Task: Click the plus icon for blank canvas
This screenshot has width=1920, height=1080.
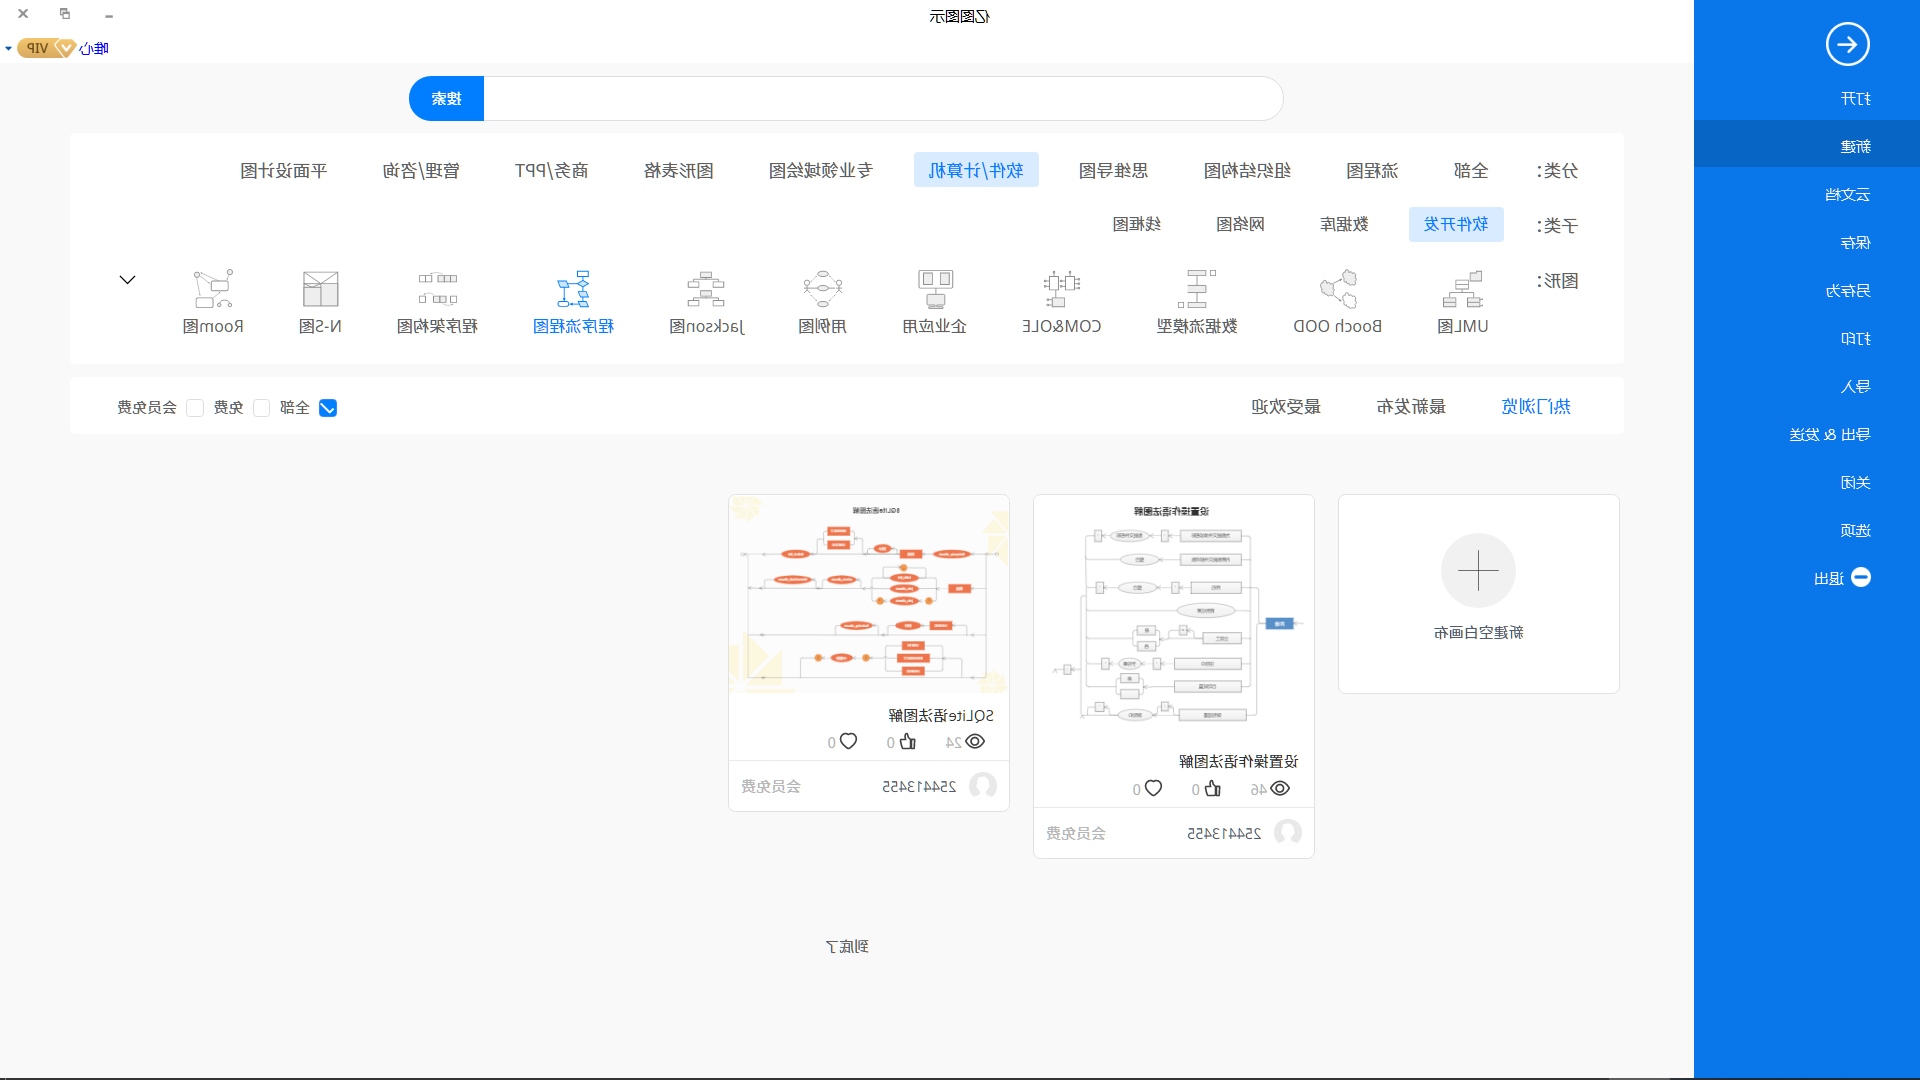Action: point(1478,571)
